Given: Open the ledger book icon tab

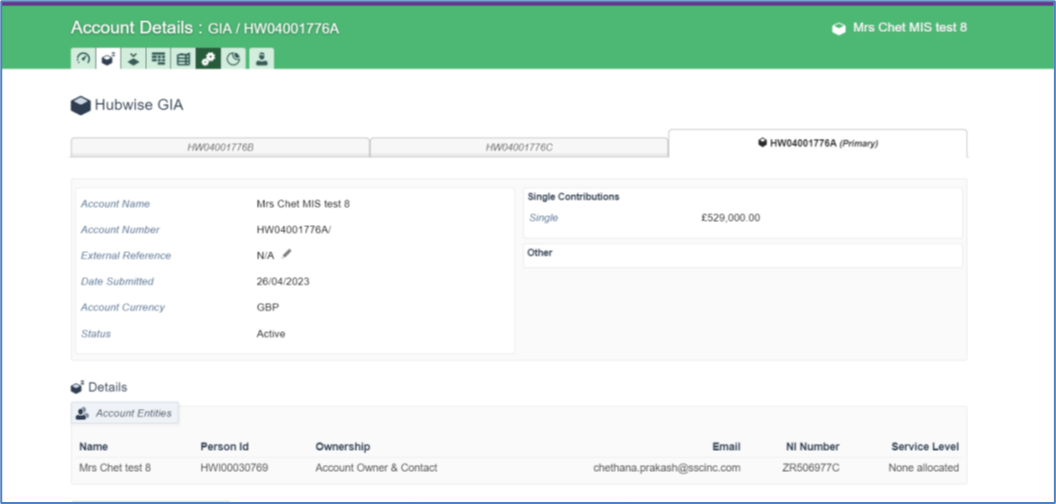Looking at the screenshot, I should pos(183,59).
